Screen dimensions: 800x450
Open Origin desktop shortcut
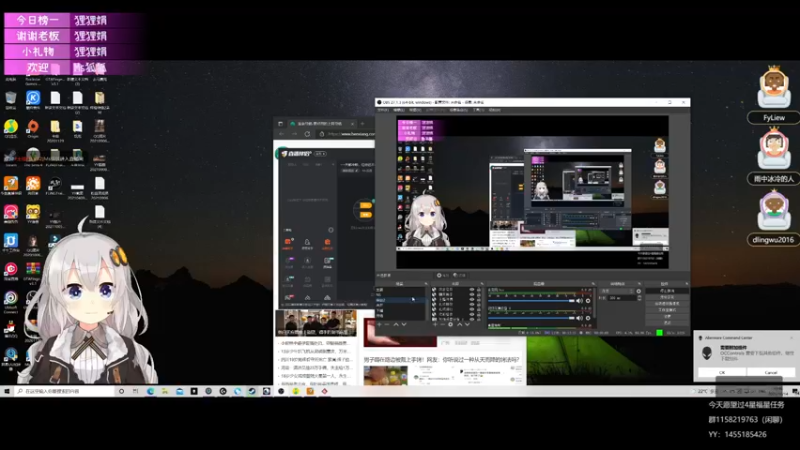click(x=33, y=129)
